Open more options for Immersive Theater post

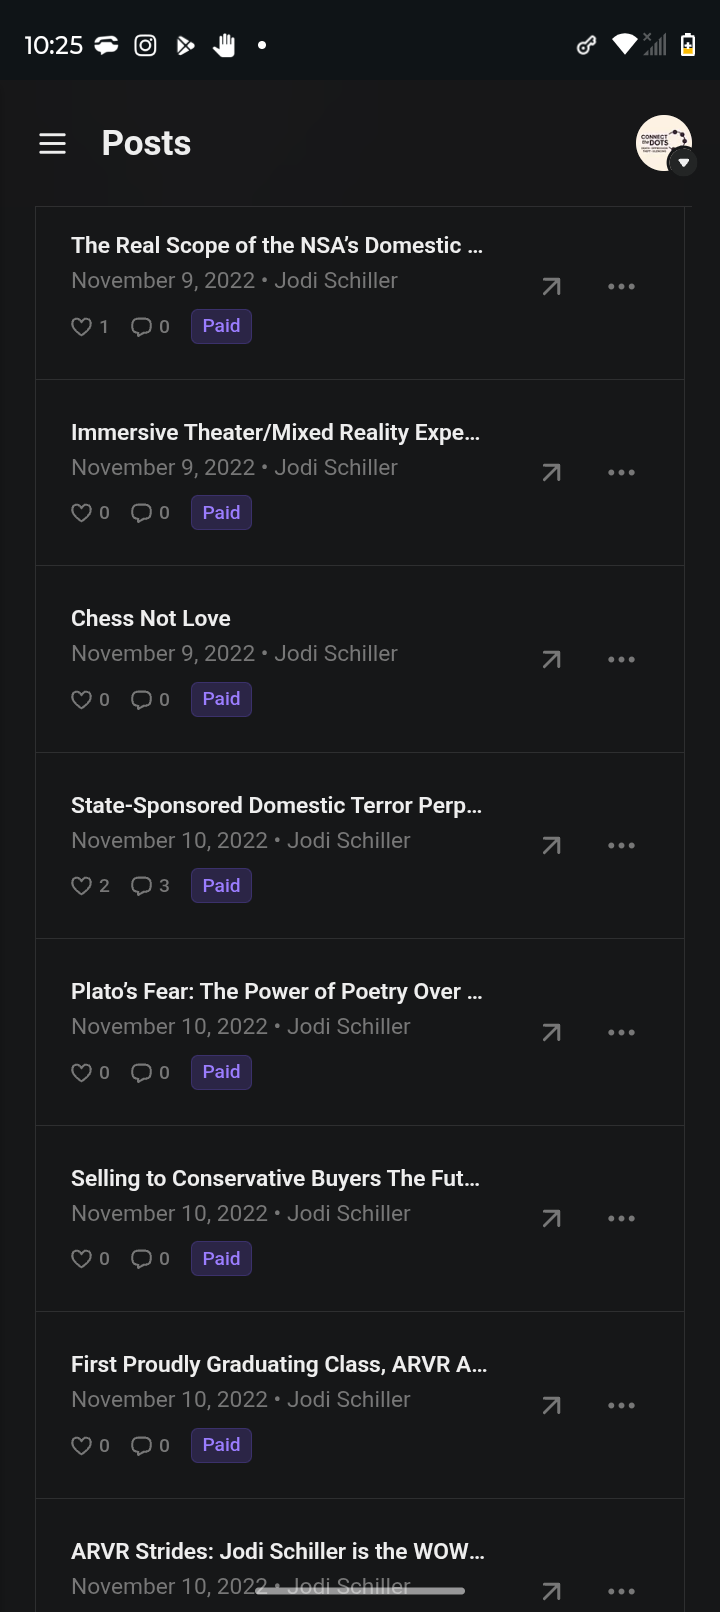(x=621, y=473)
